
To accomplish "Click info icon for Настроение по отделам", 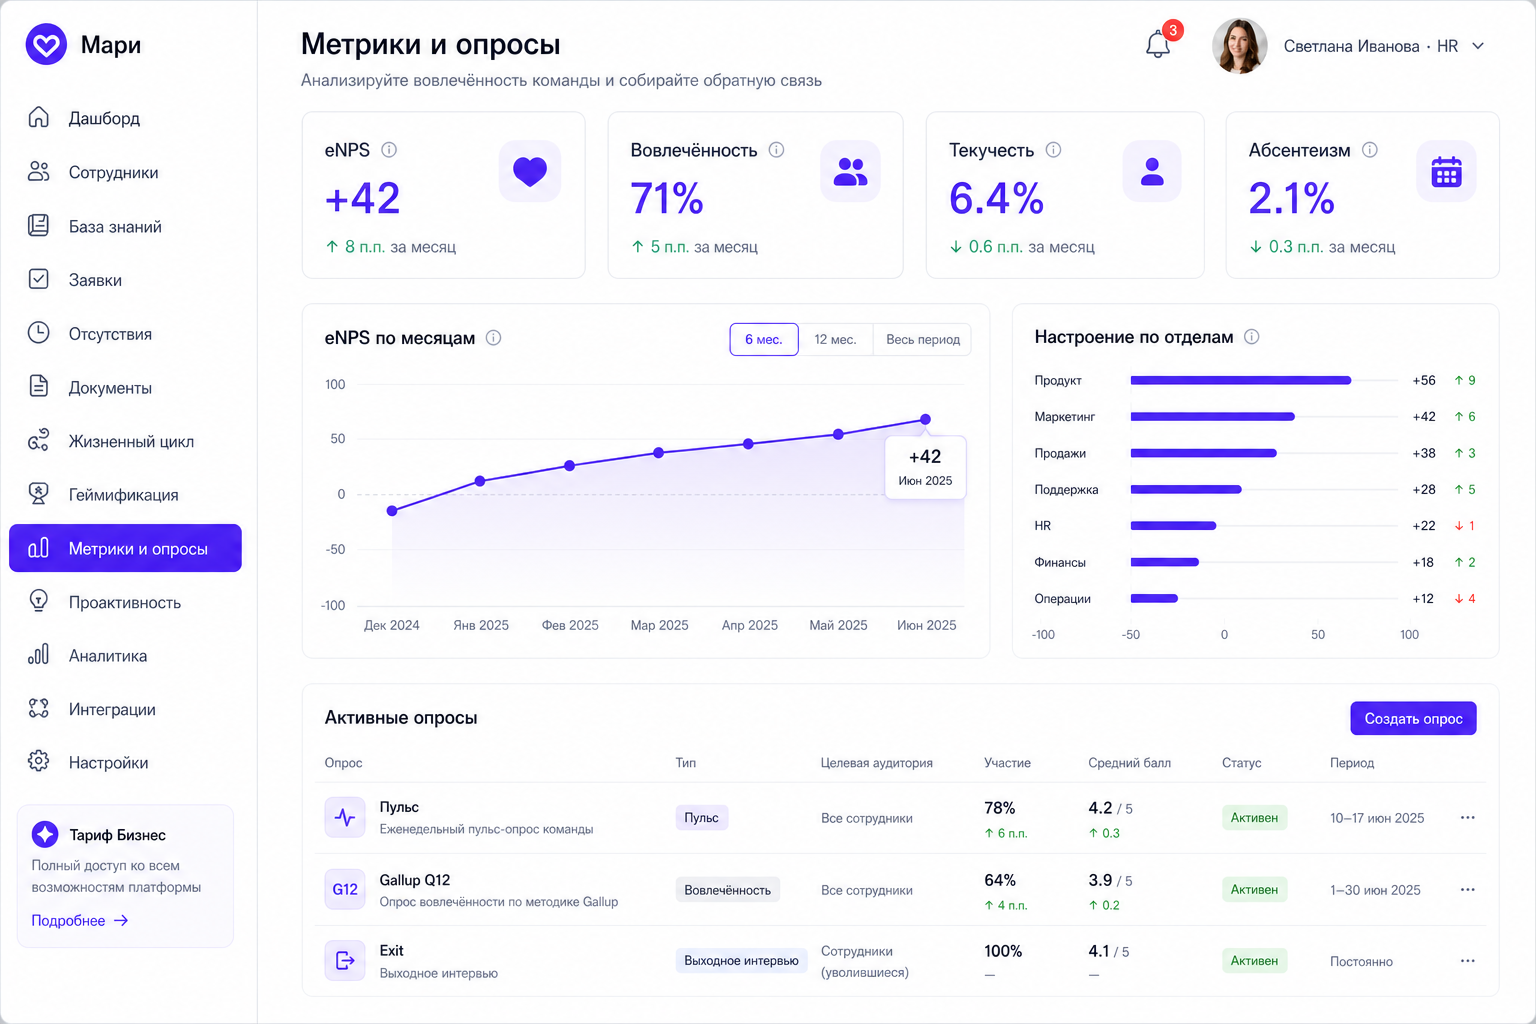I will (x=1251, y=337).
